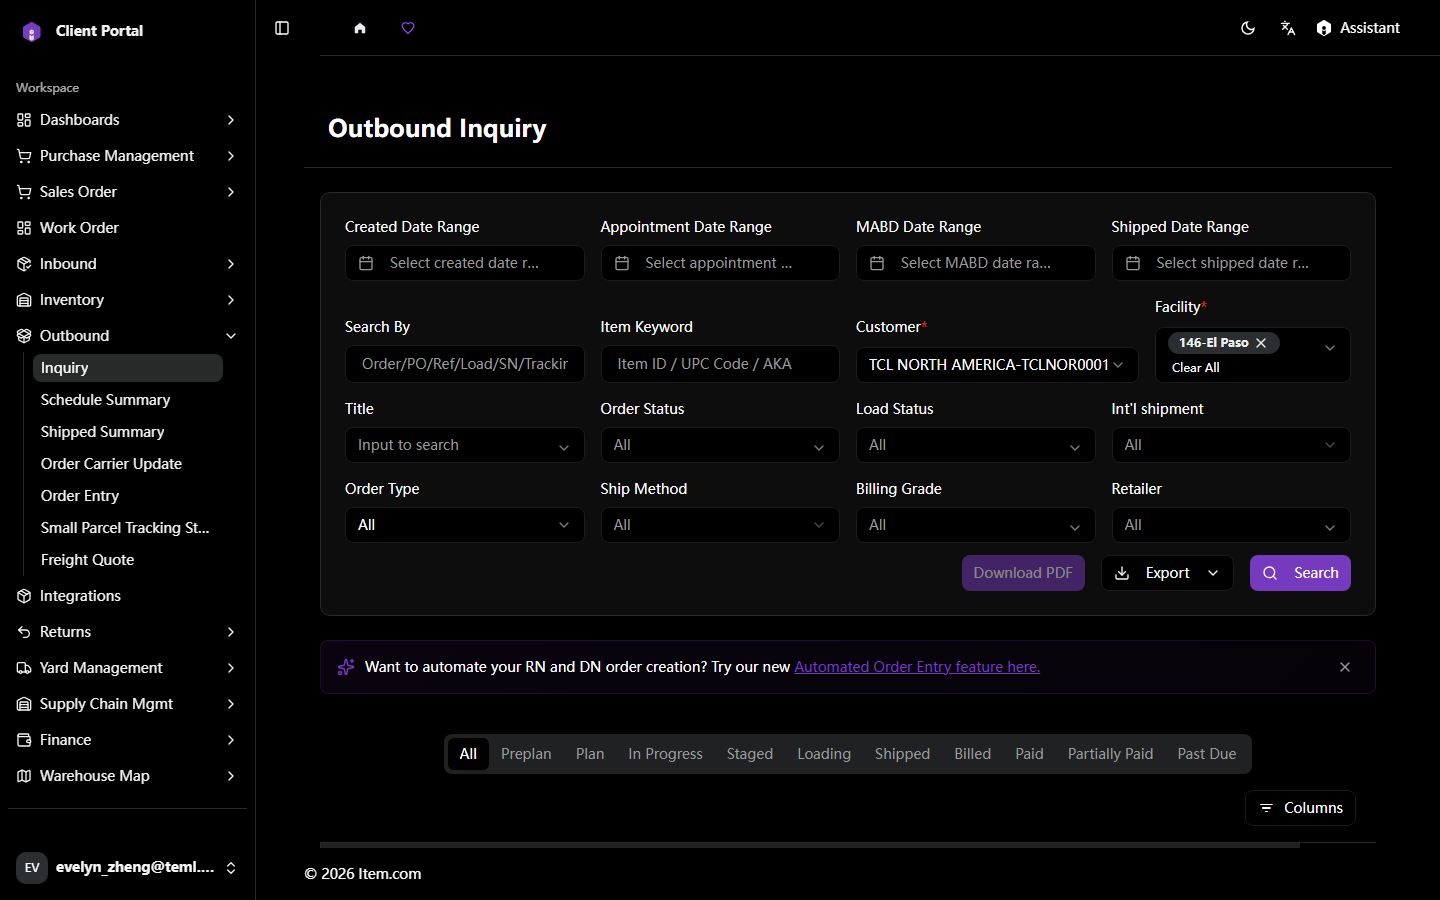Dismiss the Automated Order Entry banner
Viewport: 1440px width, 900px height.
[1345, 667]
